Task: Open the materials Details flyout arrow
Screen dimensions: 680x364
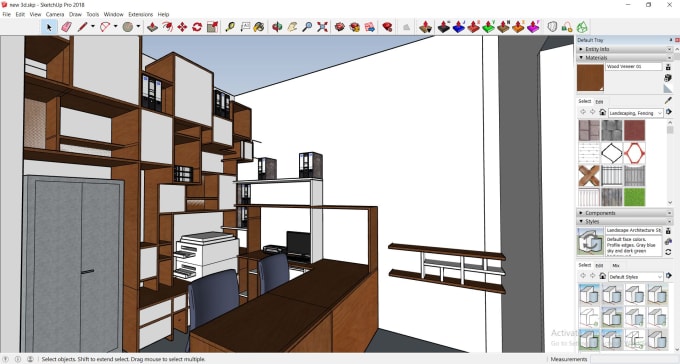Action: (669, 112)
